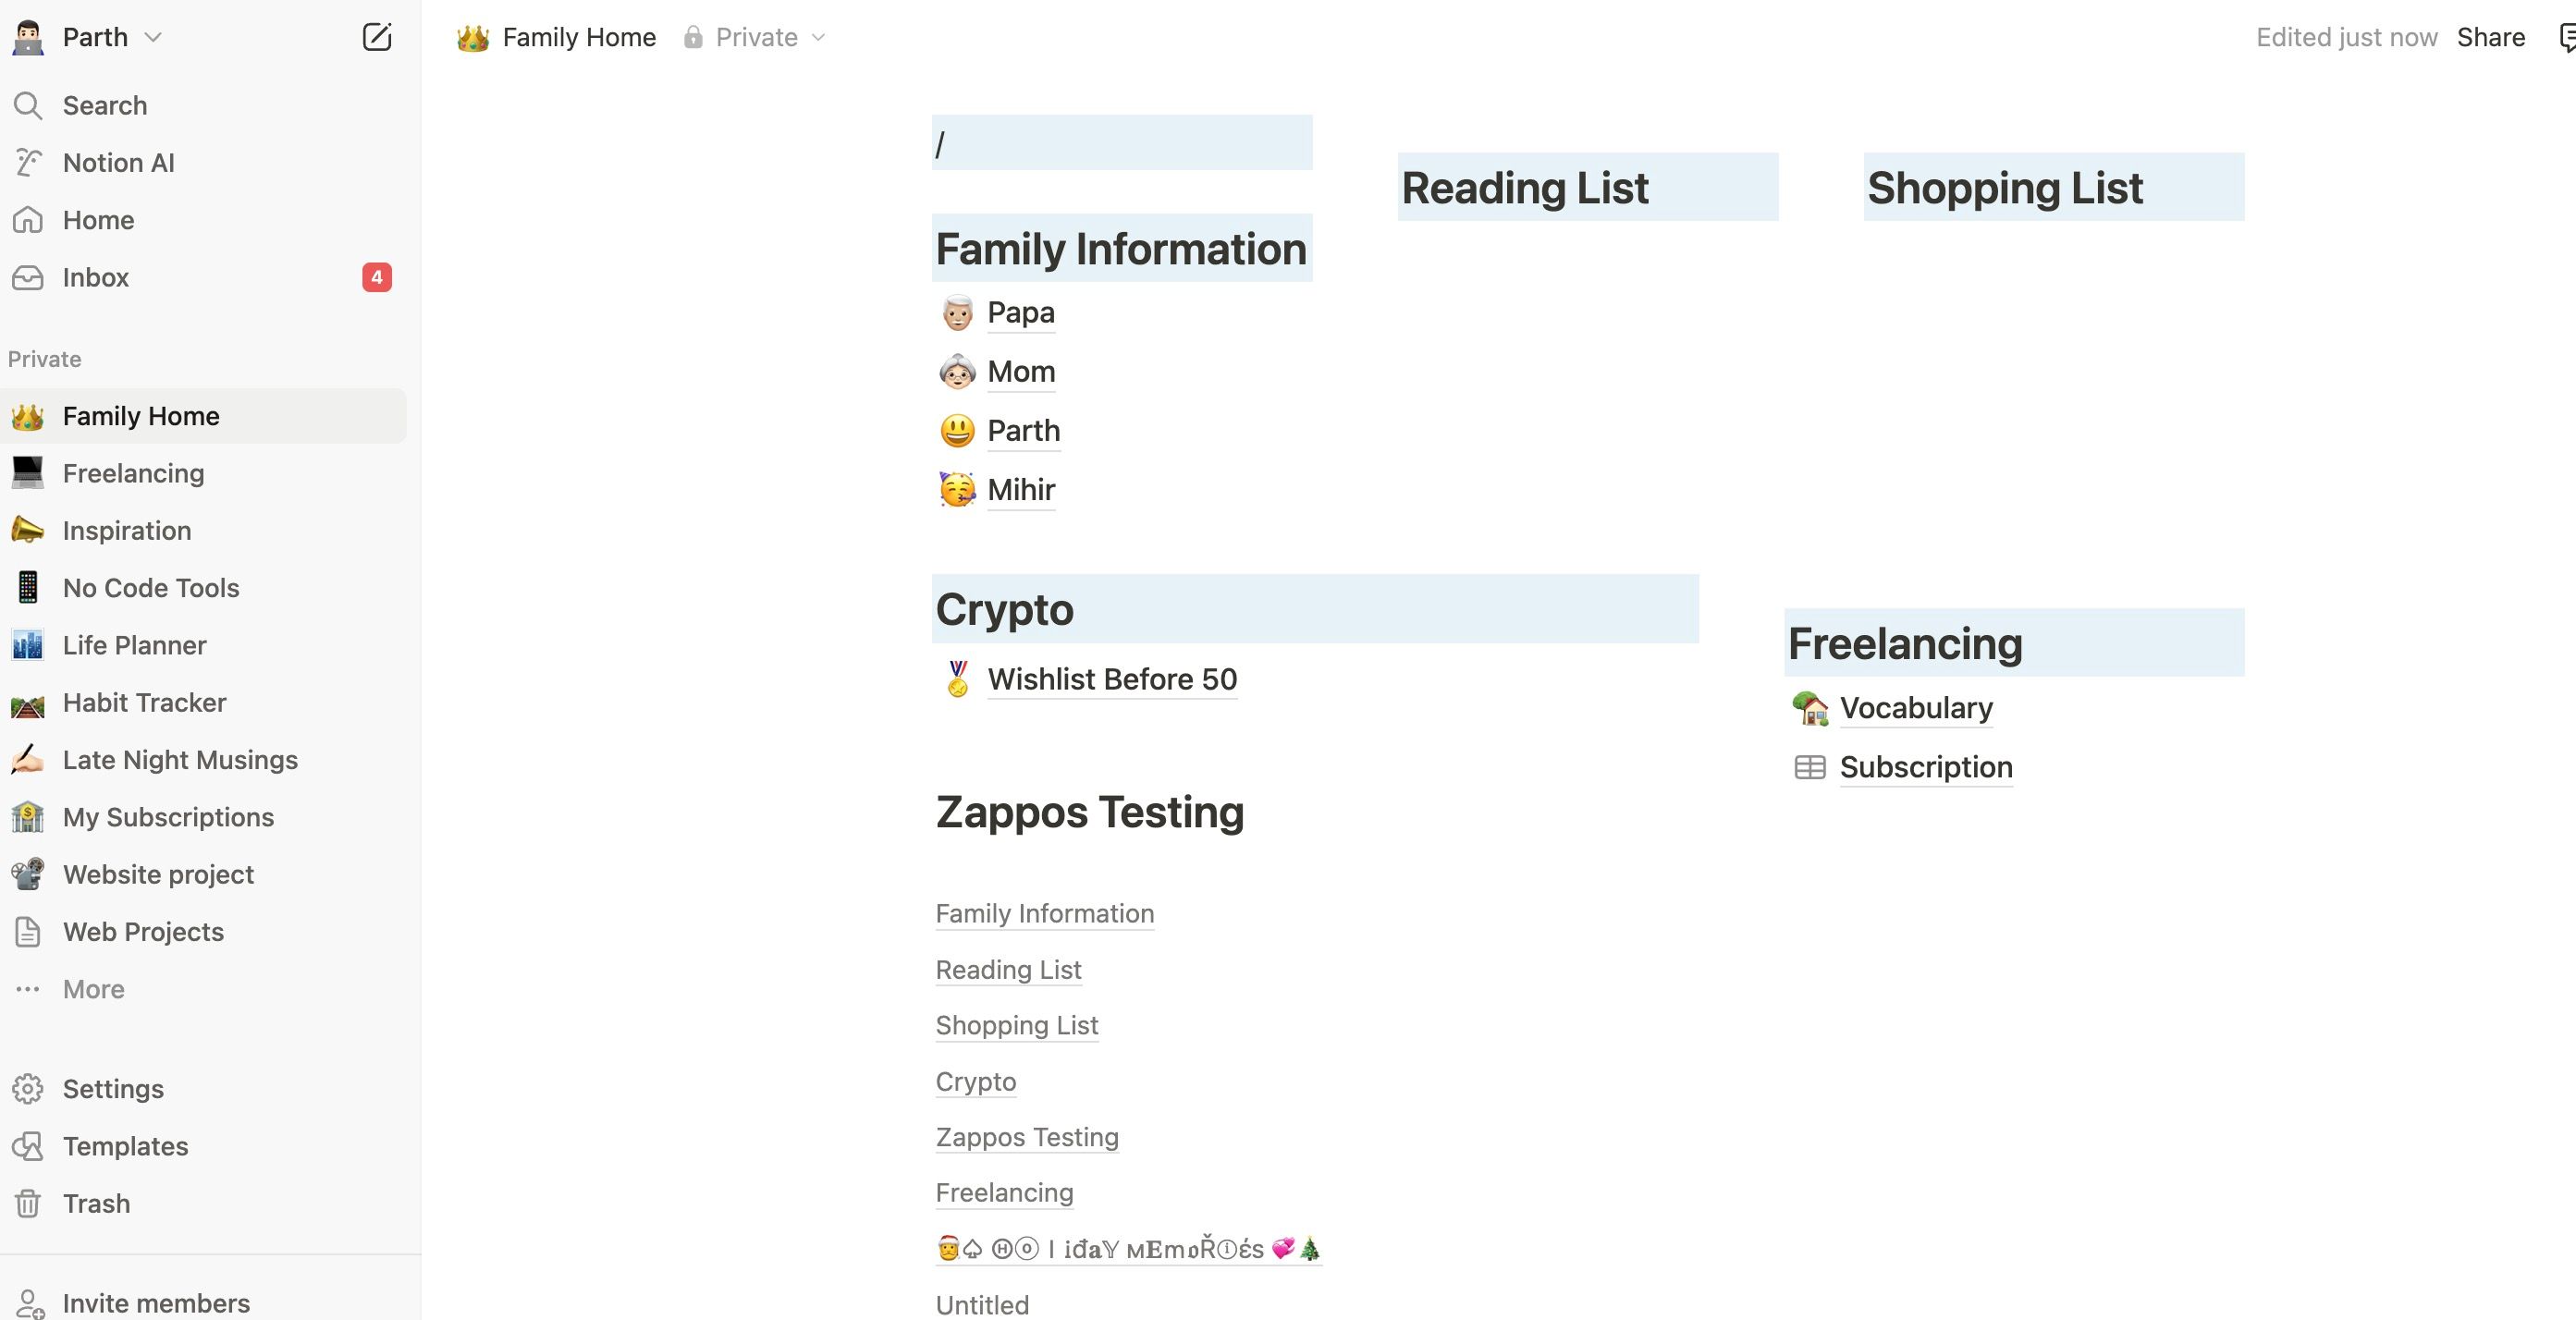Expand the Parth workspace switcher

(x=110, y=37)
